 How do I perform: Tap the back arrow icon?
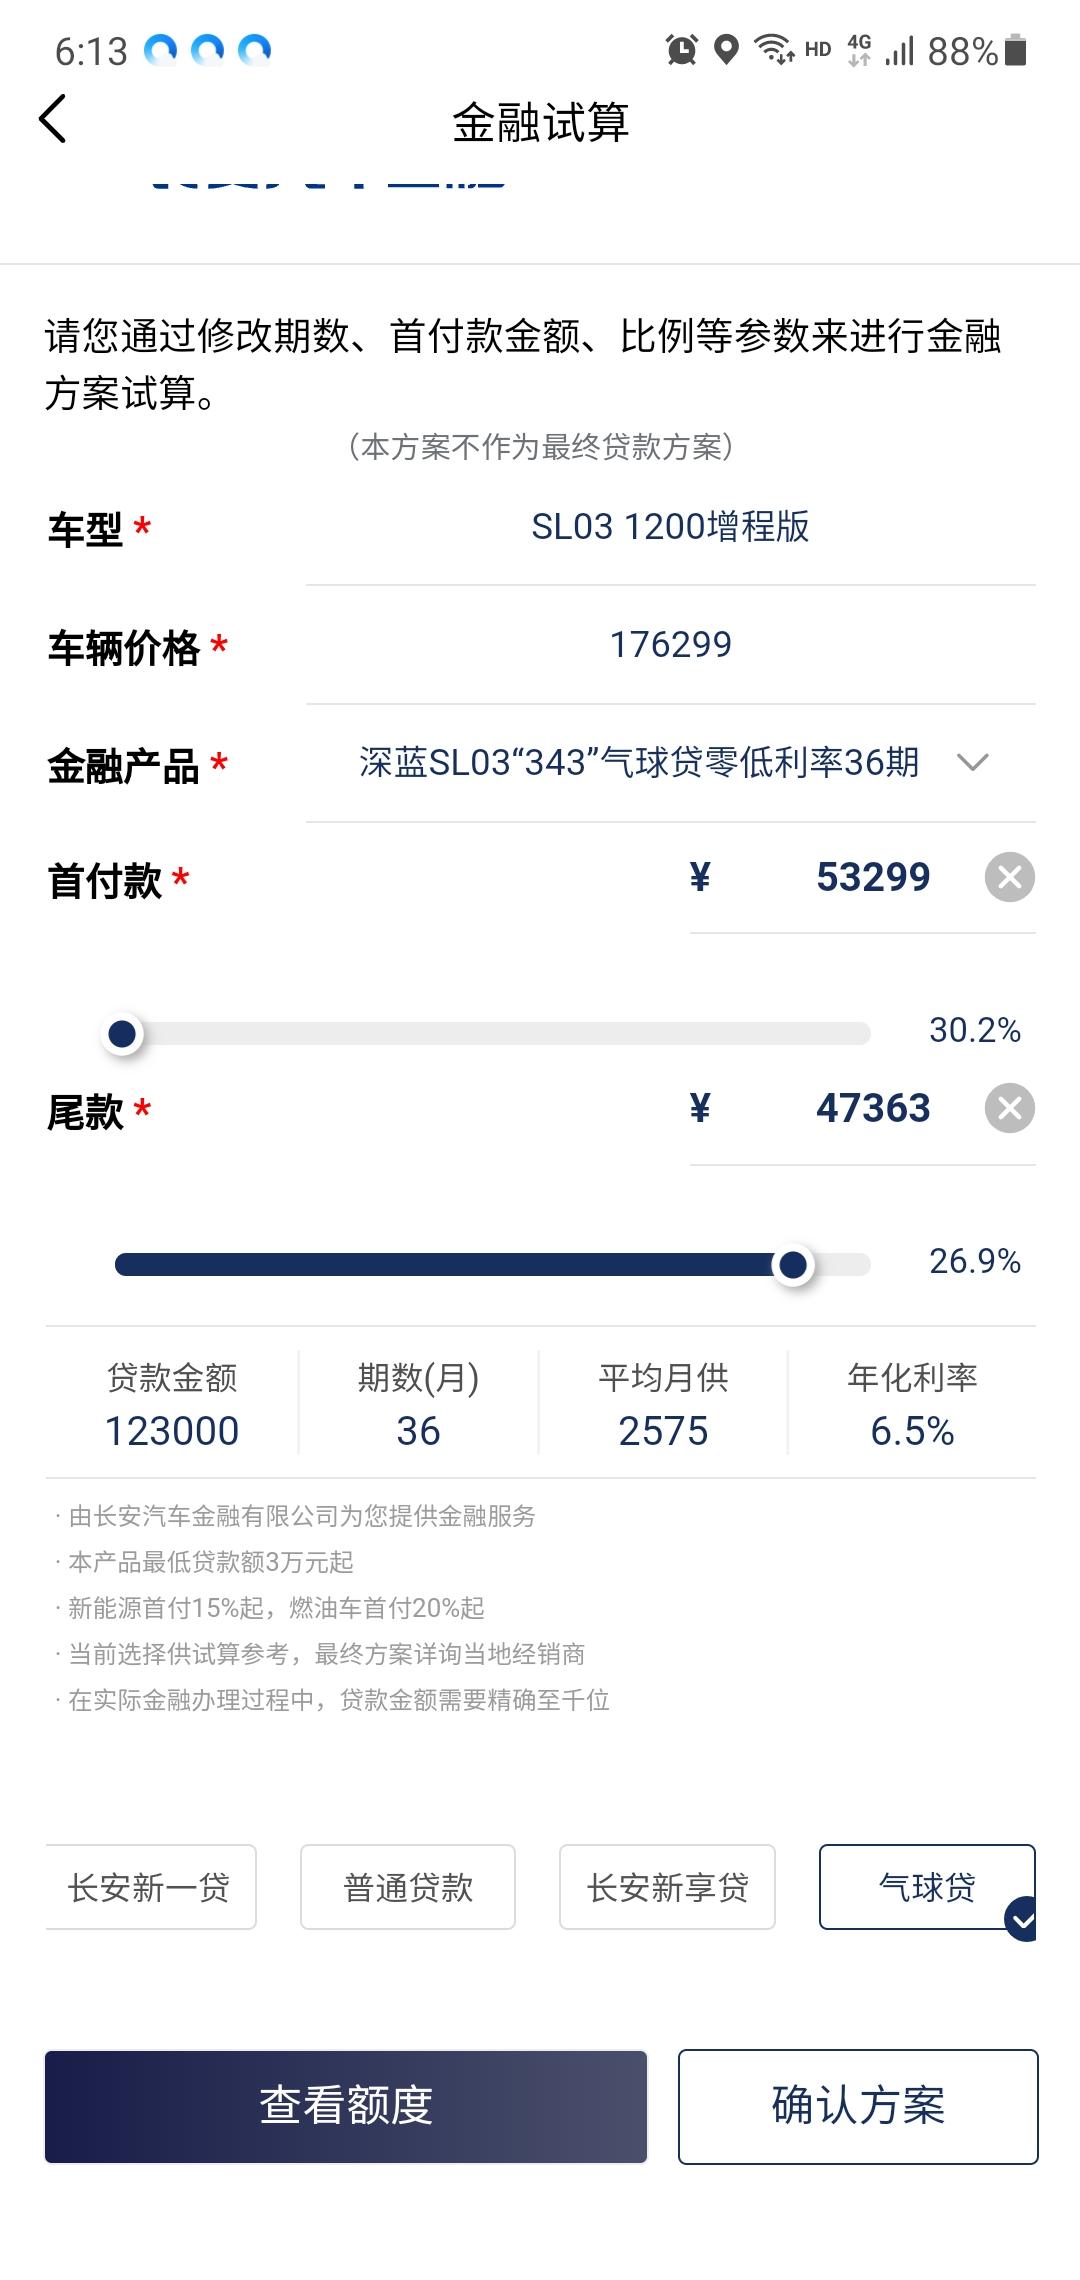53,120
